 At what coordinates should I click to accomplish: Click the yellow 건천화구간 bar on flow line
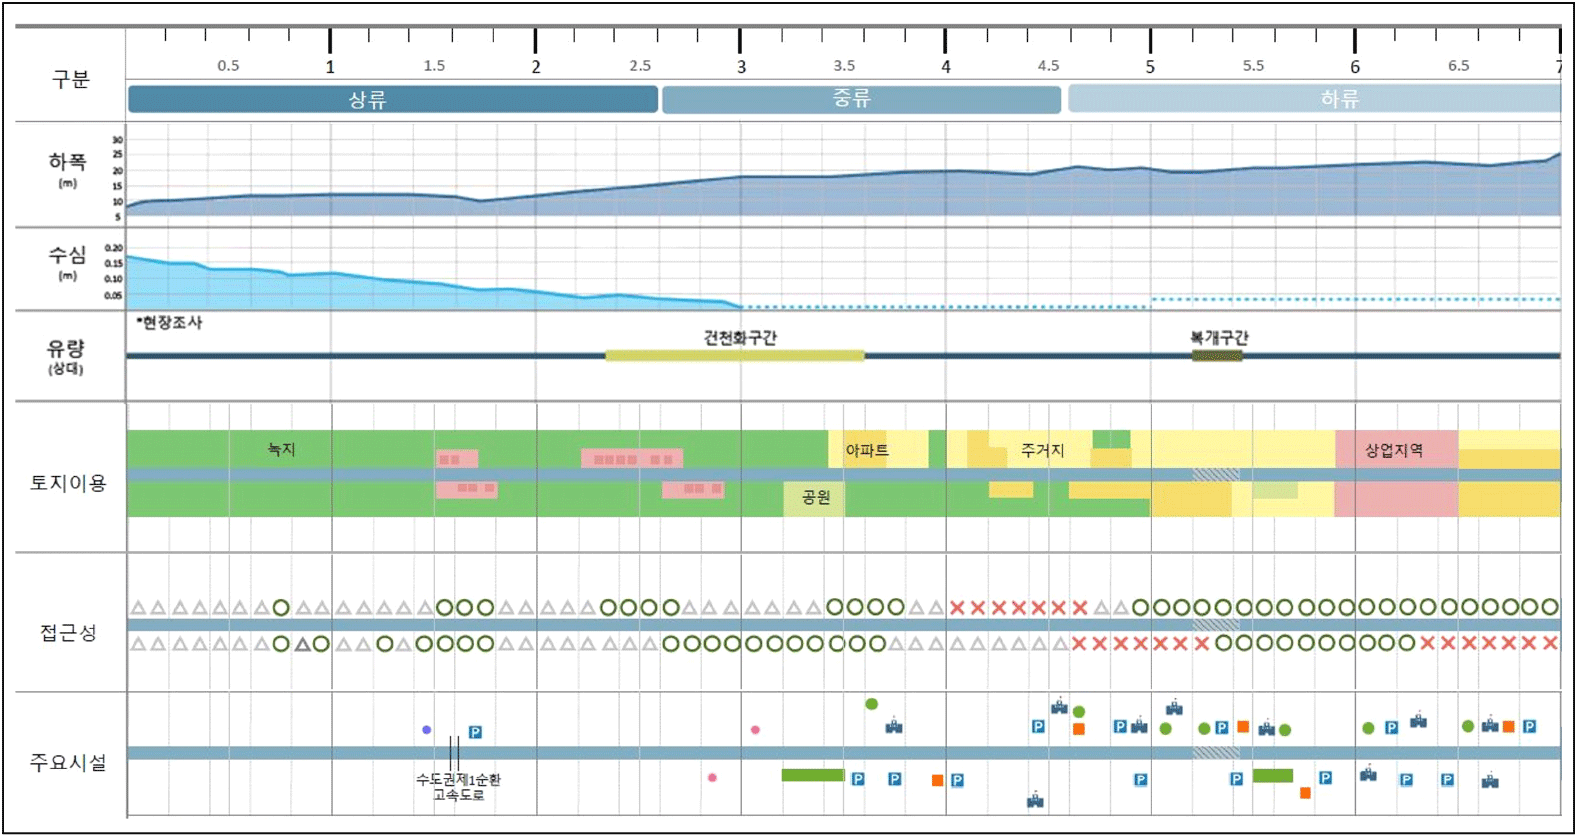pyautogui.click(x=734, y=355)
